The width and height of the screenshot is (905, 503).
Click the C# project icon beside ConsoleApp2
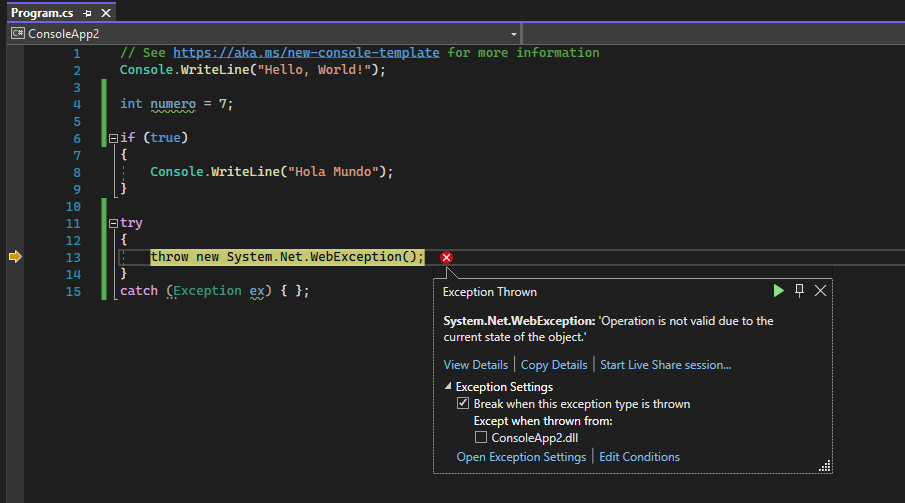[18, 33]
